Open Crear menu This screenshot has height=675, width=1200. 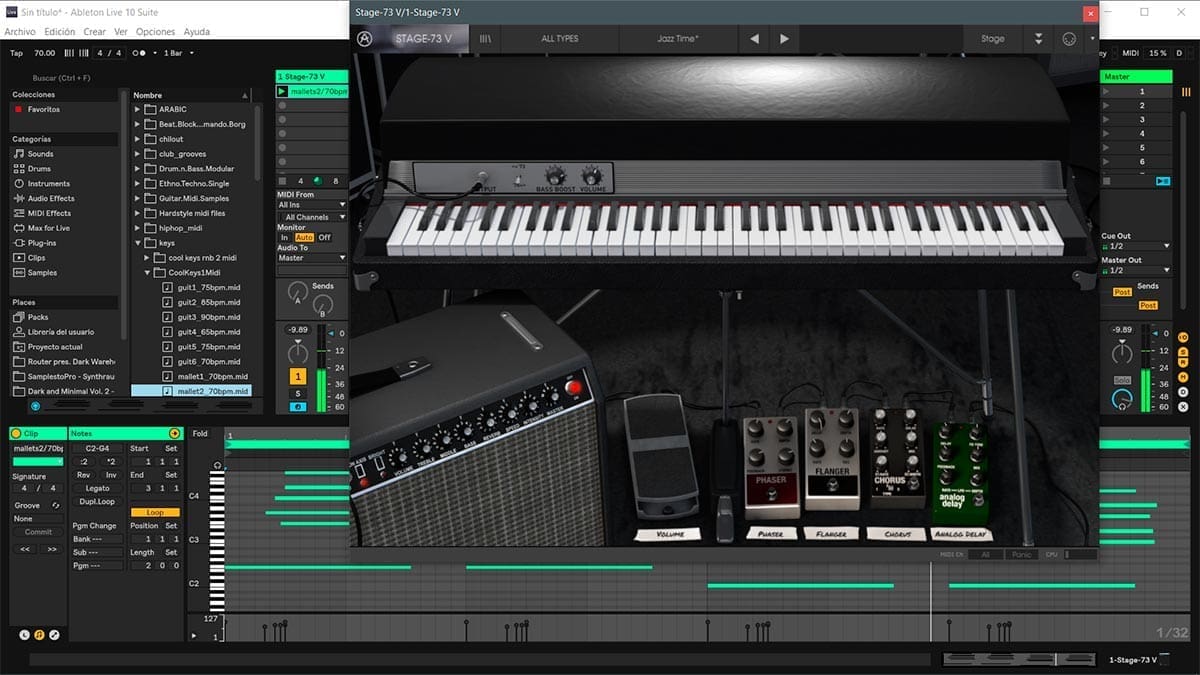click(94, 32)
